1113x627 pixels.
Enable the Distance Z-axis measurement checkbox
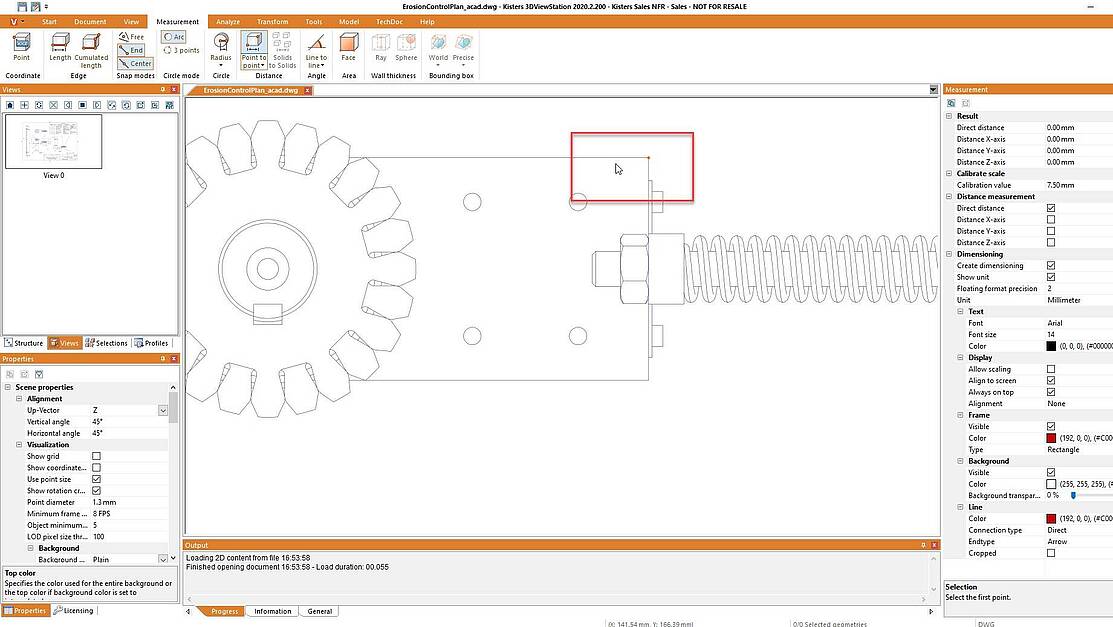pos(1051,242)
